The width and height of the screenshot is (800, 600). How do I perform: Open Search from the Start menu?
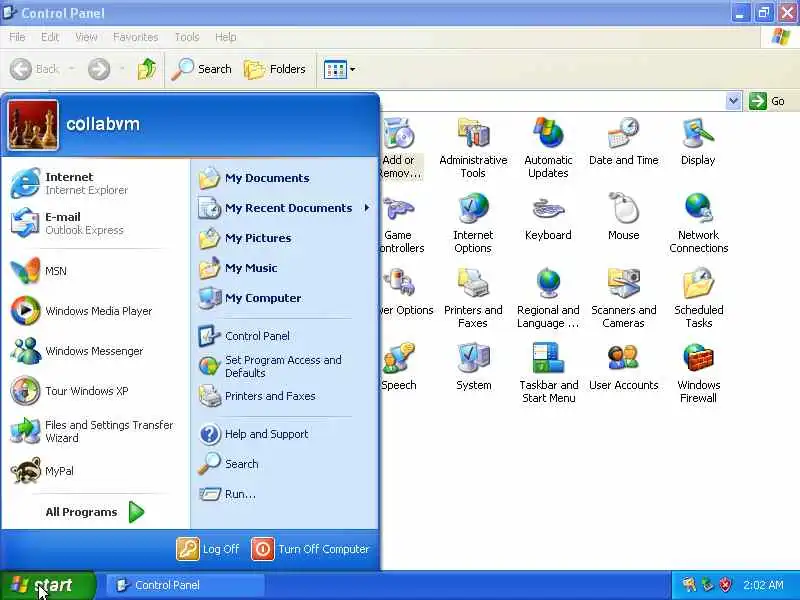tap(284, 464)
